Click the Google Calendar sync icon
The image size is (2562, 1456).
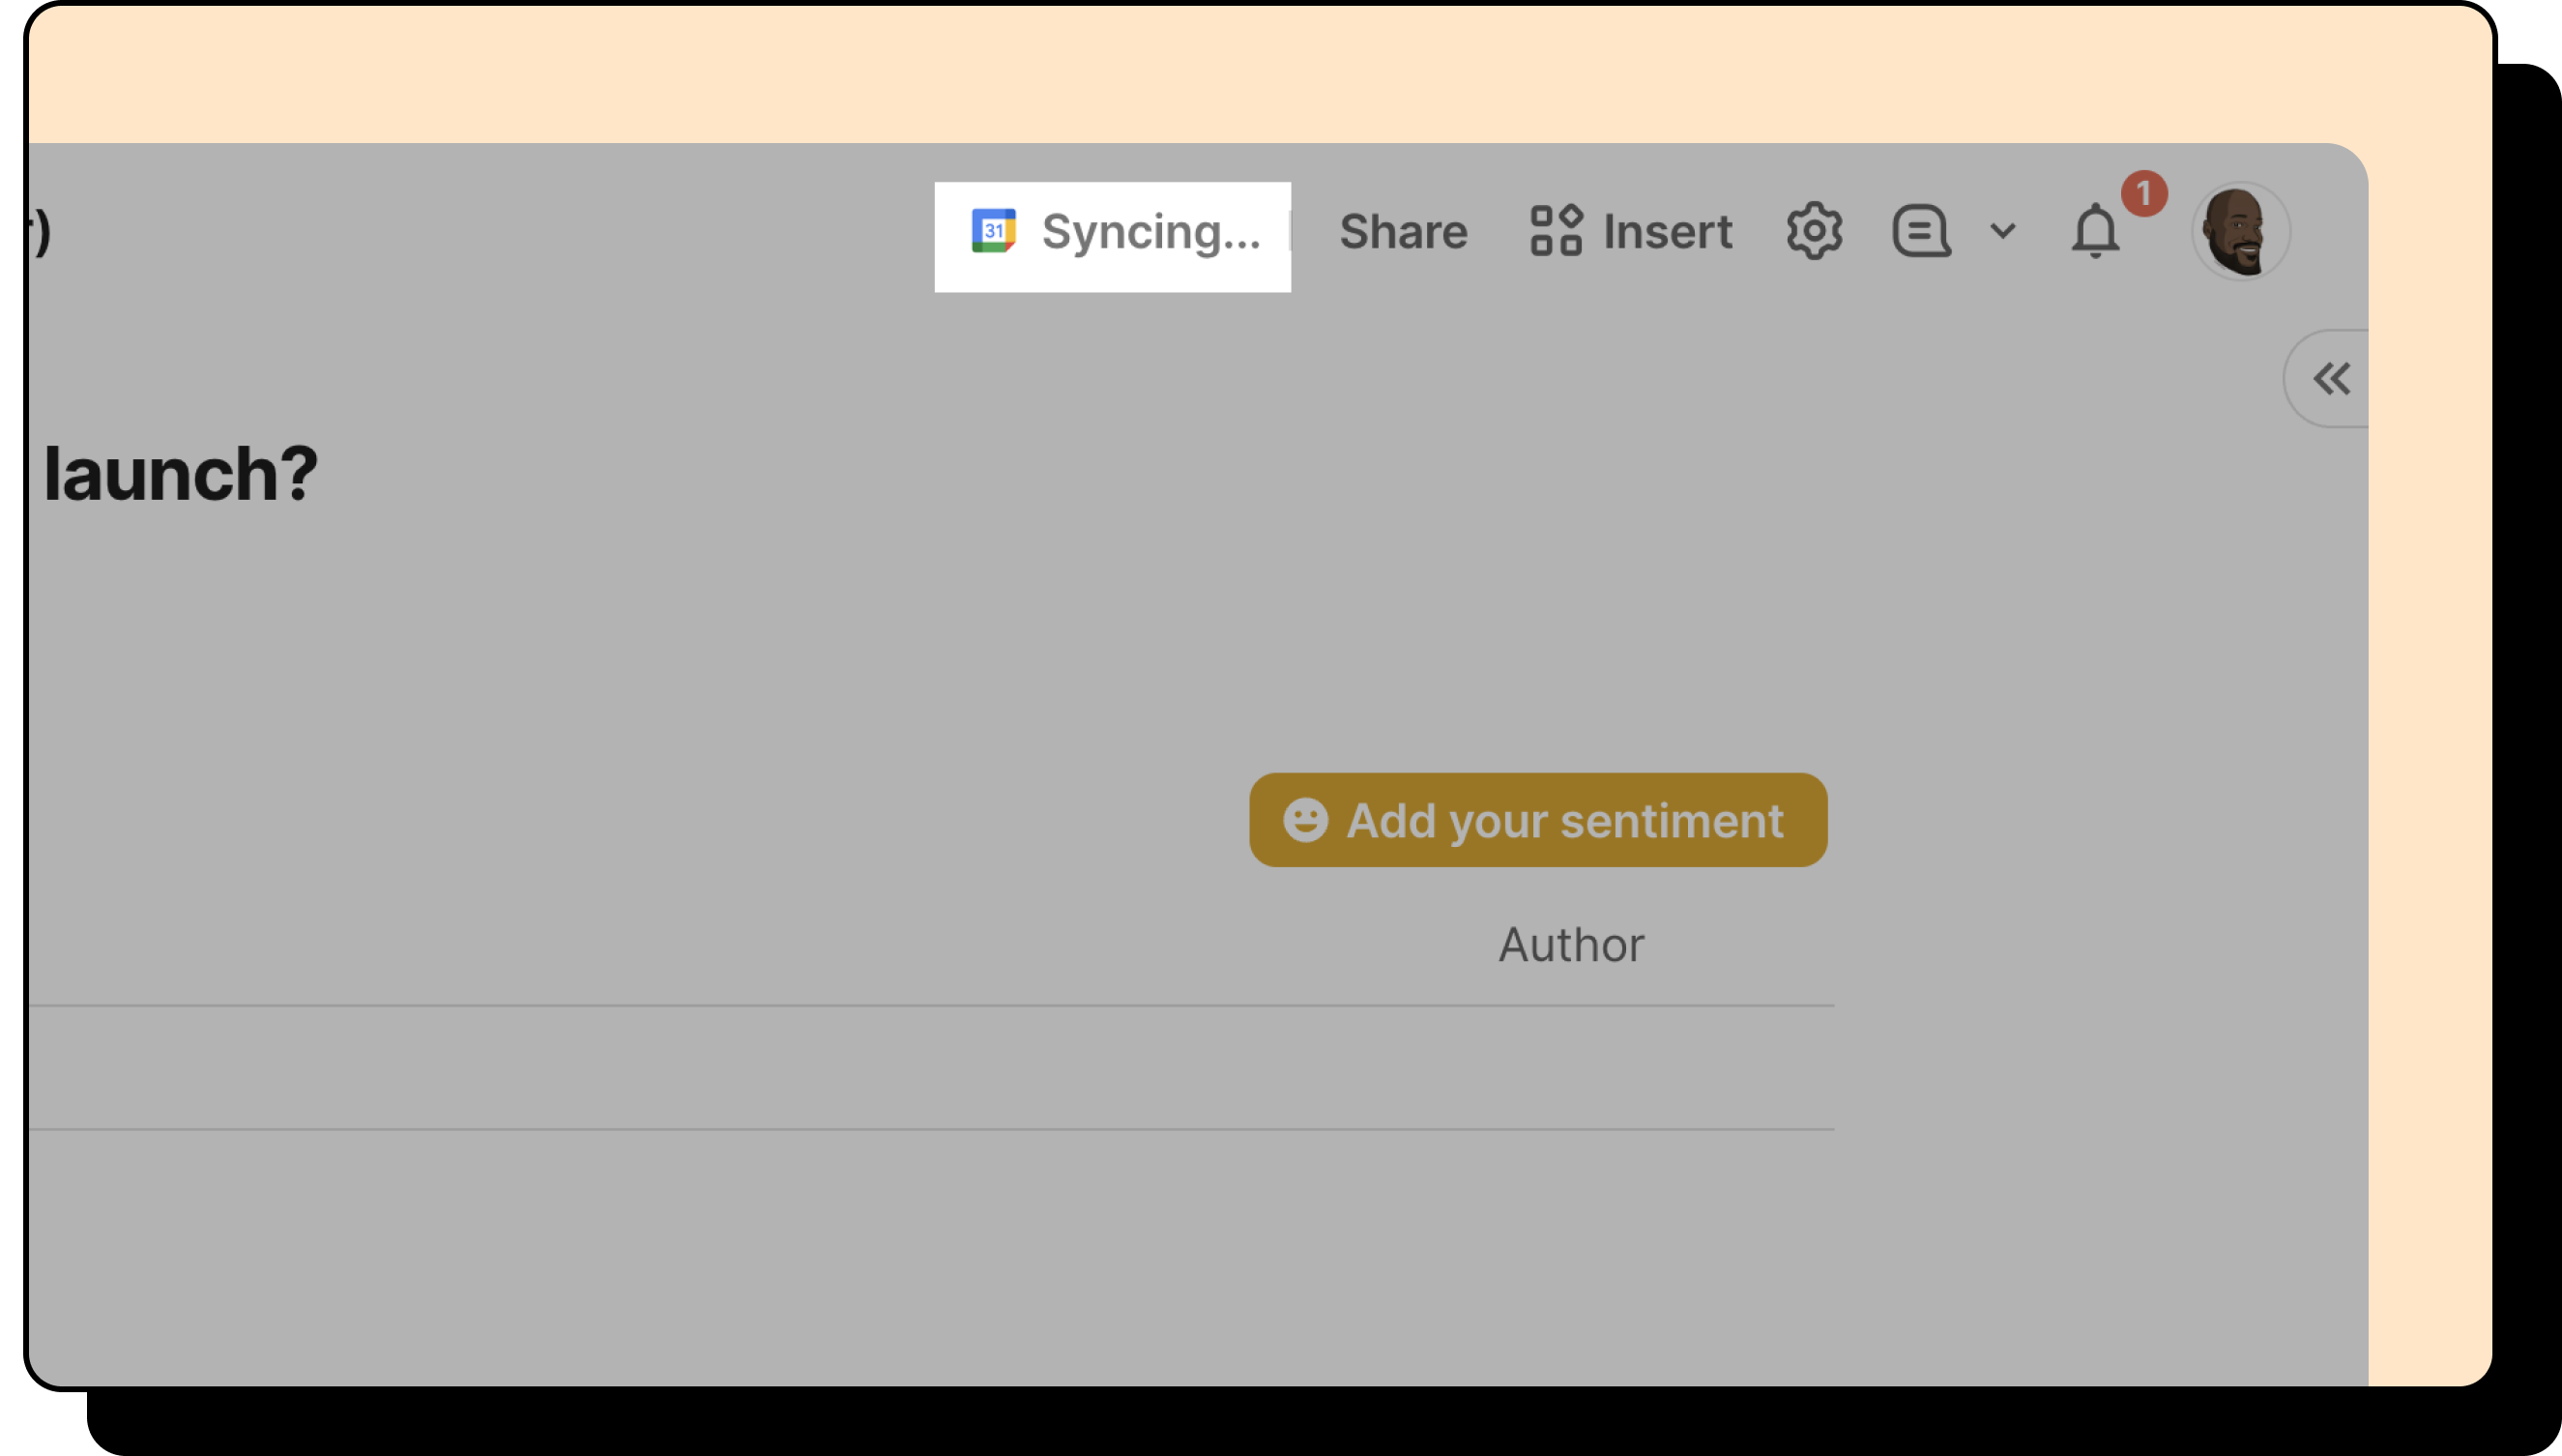[x=993, y=231]
